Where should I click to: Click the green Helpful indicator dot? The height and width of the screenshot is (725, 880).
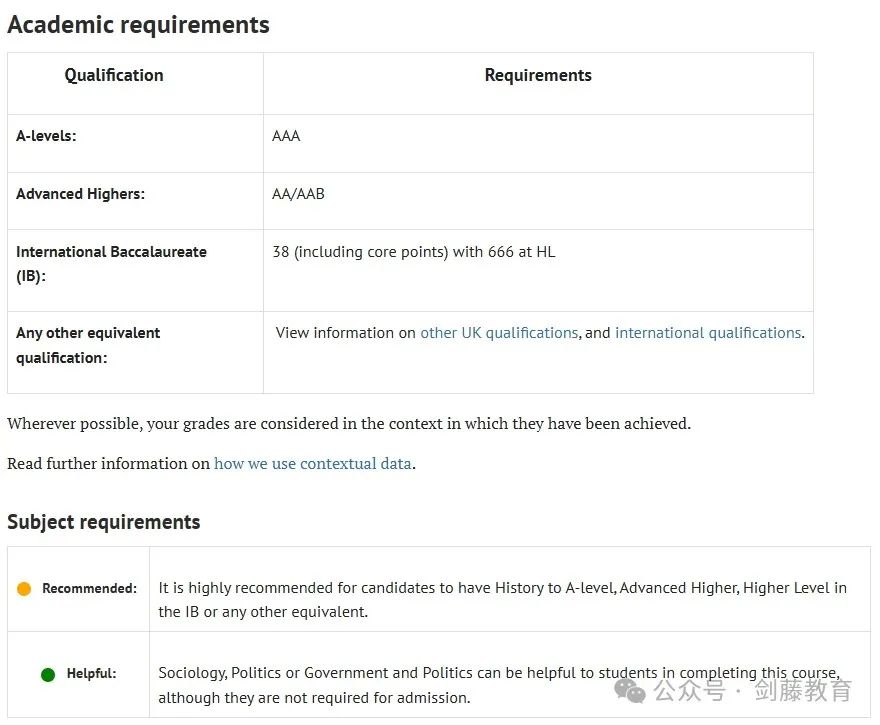click(x=48, y=674)
